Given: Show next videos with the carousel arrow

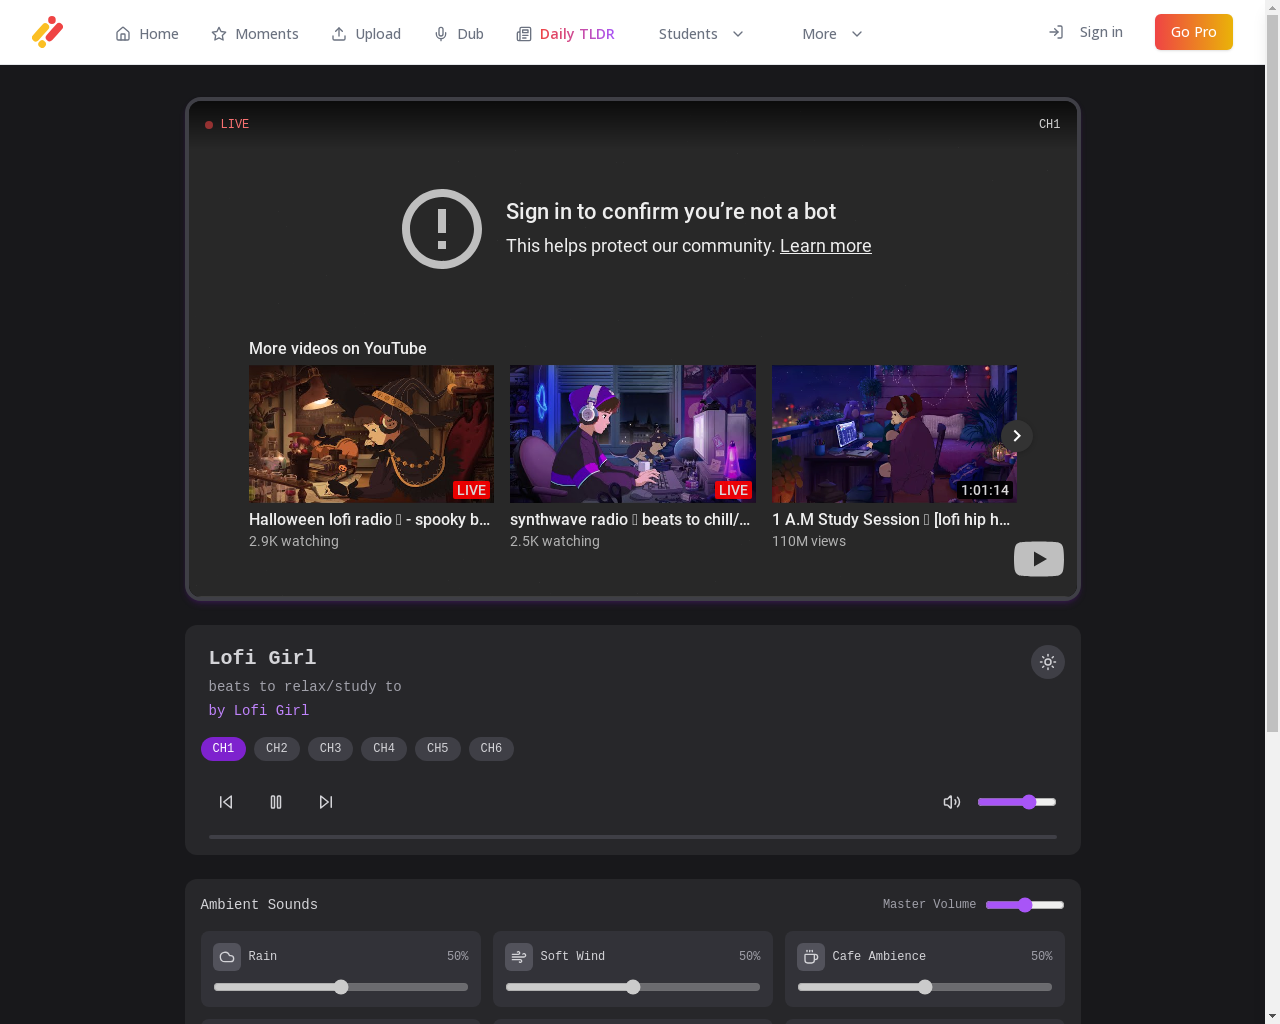Looking at the screenshot, I should [x=1017, y=436].
